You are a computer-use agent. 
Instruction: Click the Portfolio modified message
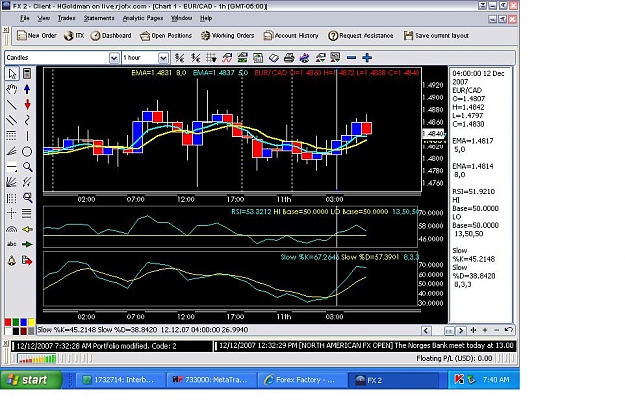[96, 346]
